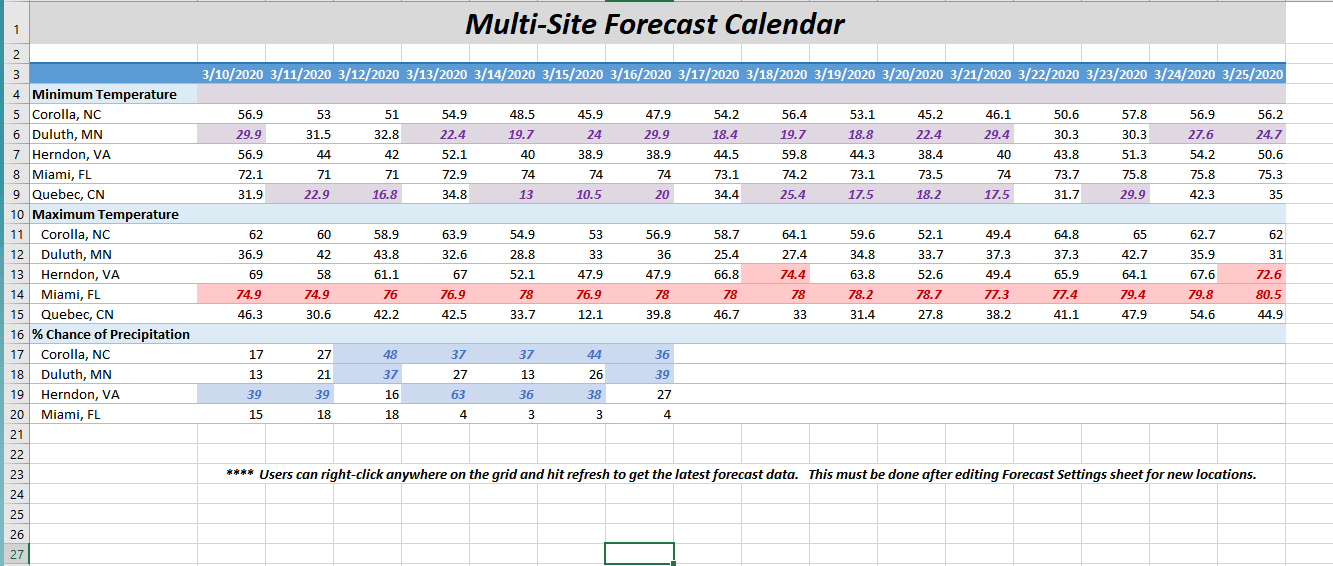
Task: Click Miami max temperature value 80.5
Action: [1266, 294]
